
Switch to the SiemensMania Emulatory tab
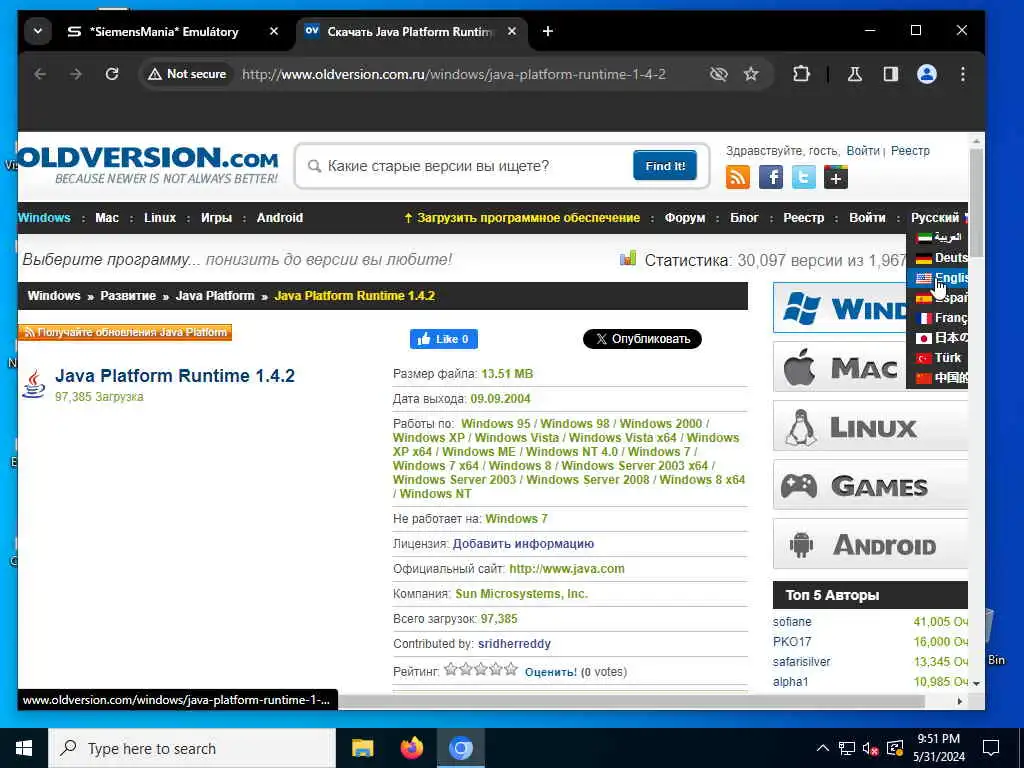coord(163,31)
